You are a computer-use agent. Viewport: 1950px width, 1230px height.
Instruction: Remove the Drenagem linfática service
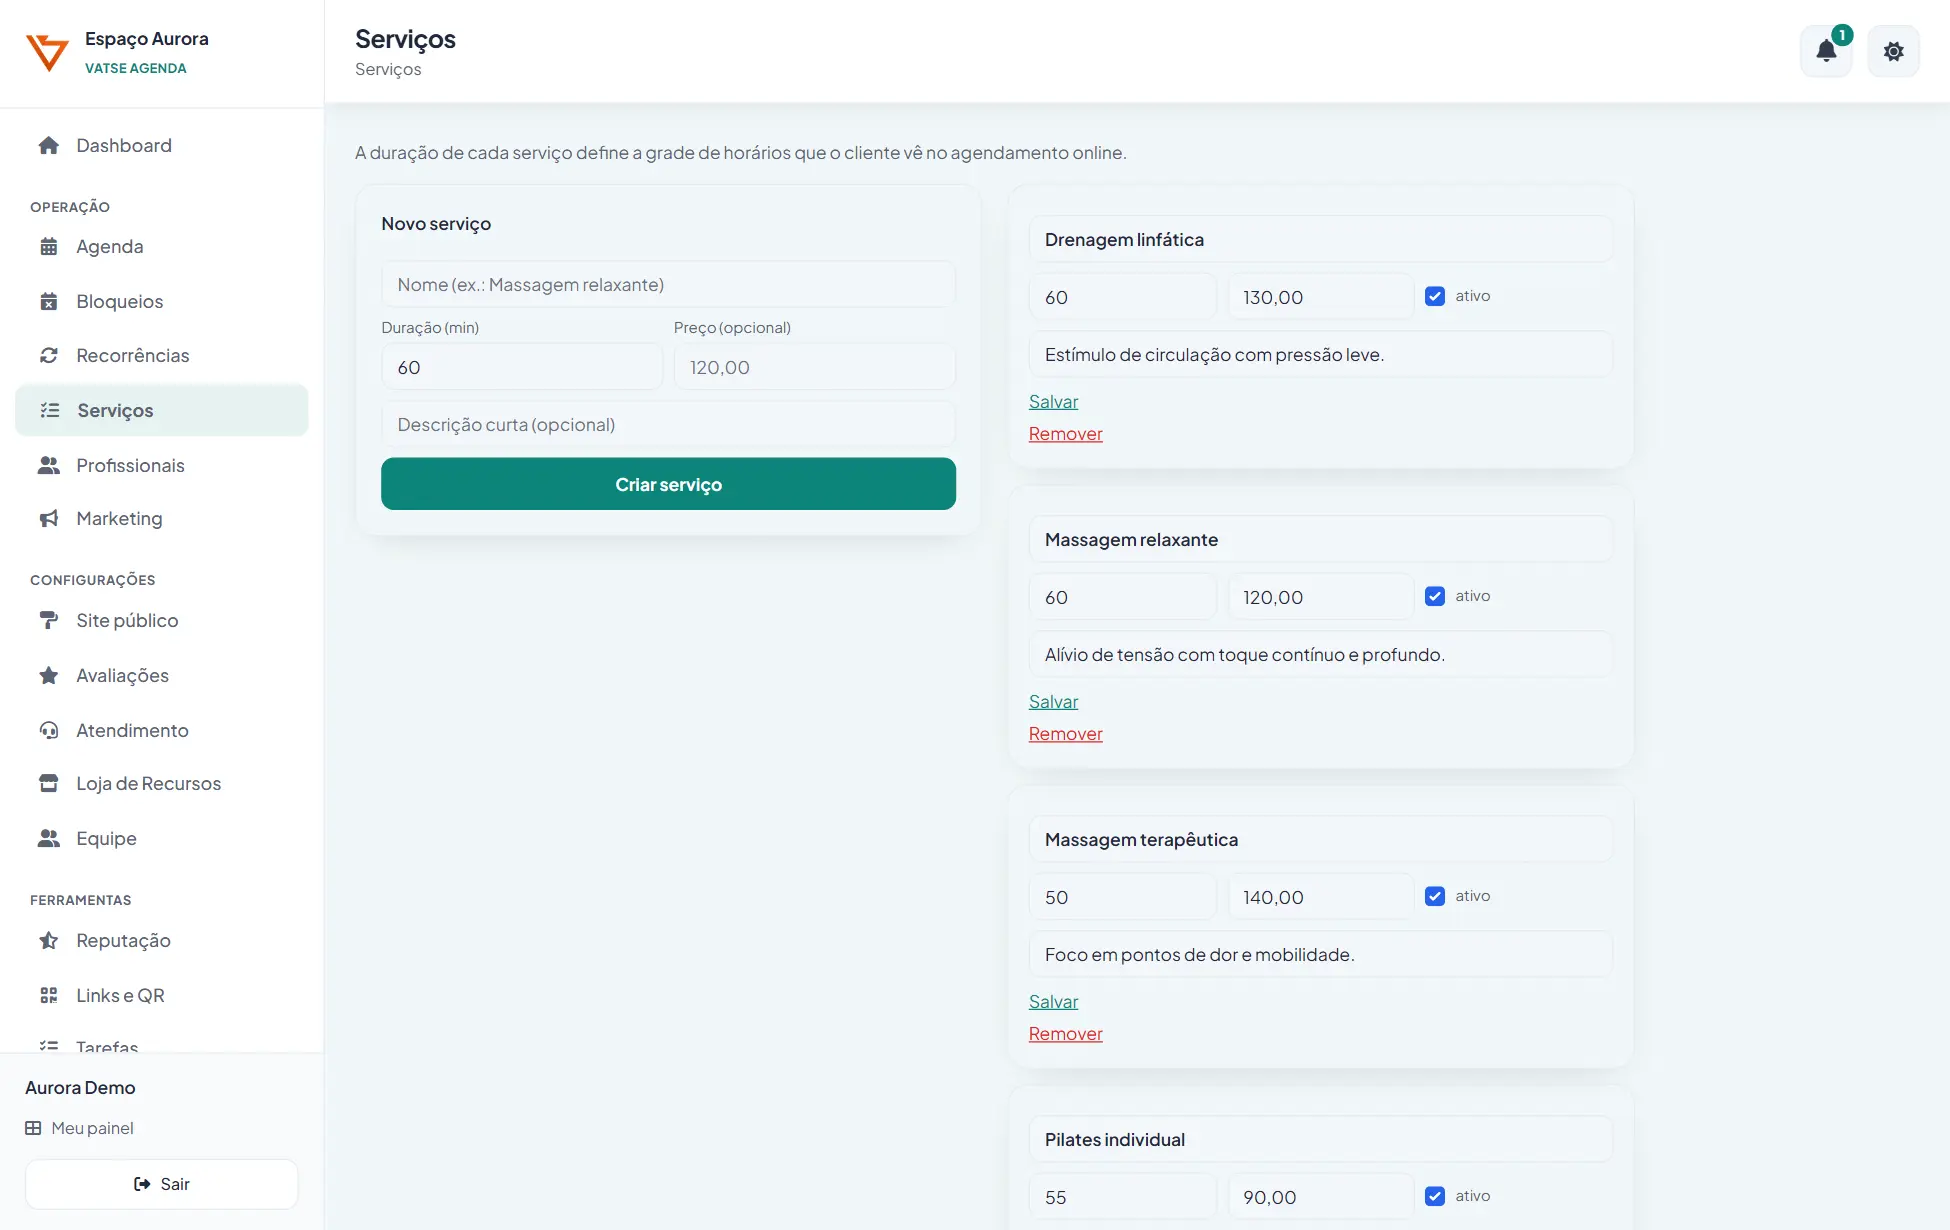[1065, 434]
